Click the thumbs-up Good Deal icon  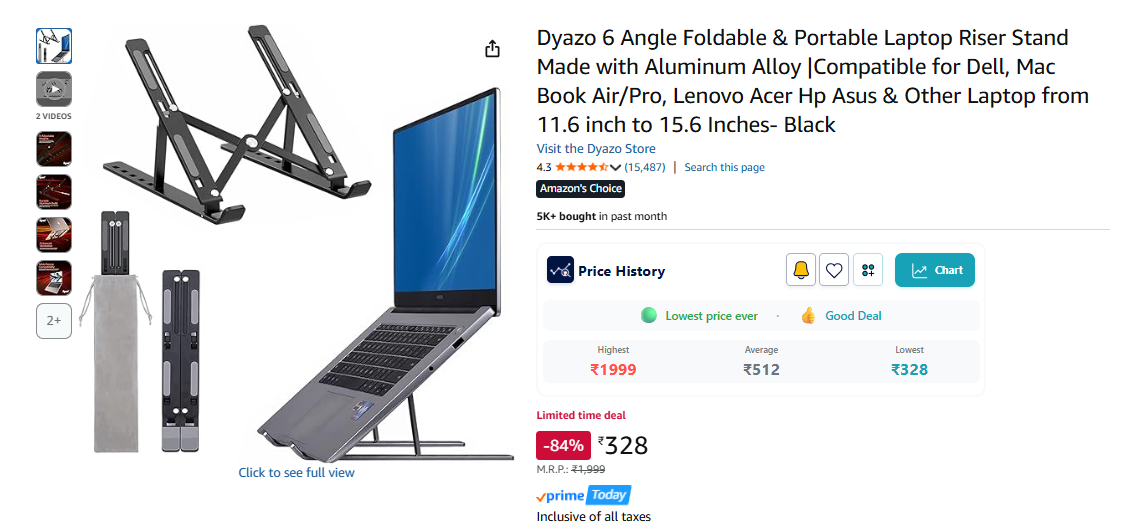coord(809,315)
